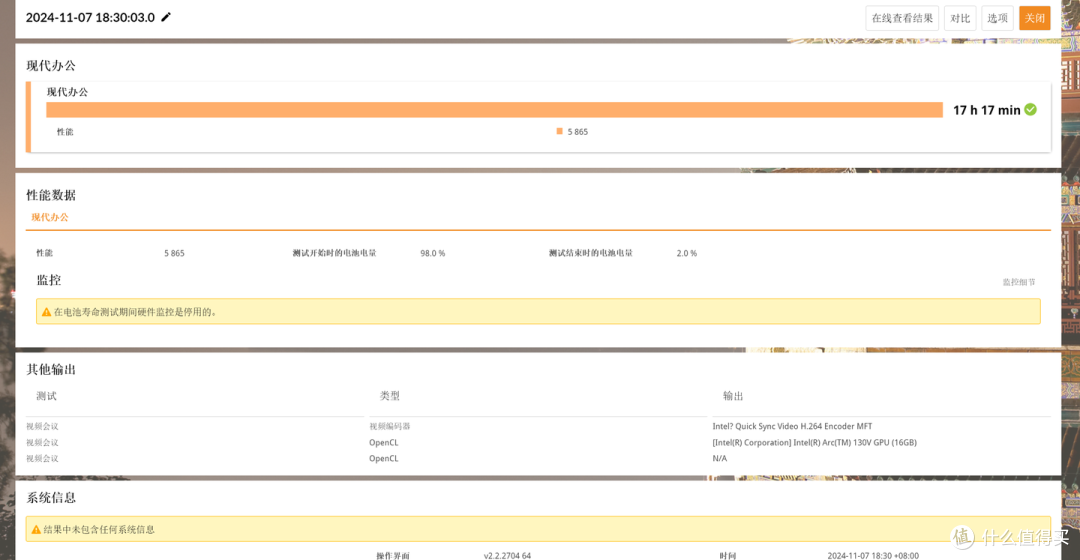Click the warning icon in system info notice
The height and width of the screenshot is (560, 1080).
(x=36, y=530)
